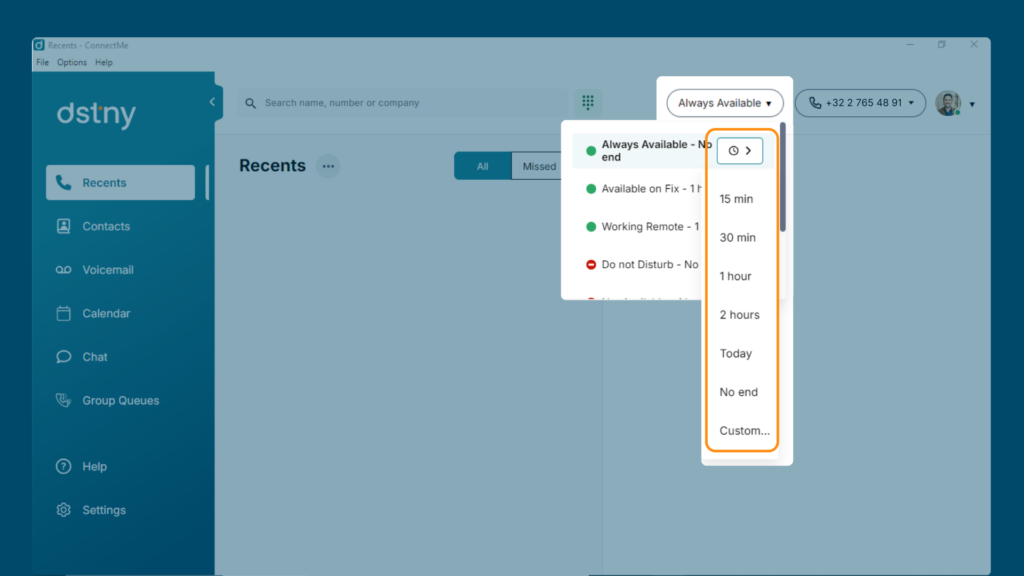This screenshot has width=1024, height=576.
Task: Open the dial pad grid icon
Action: tap(588, 103)
